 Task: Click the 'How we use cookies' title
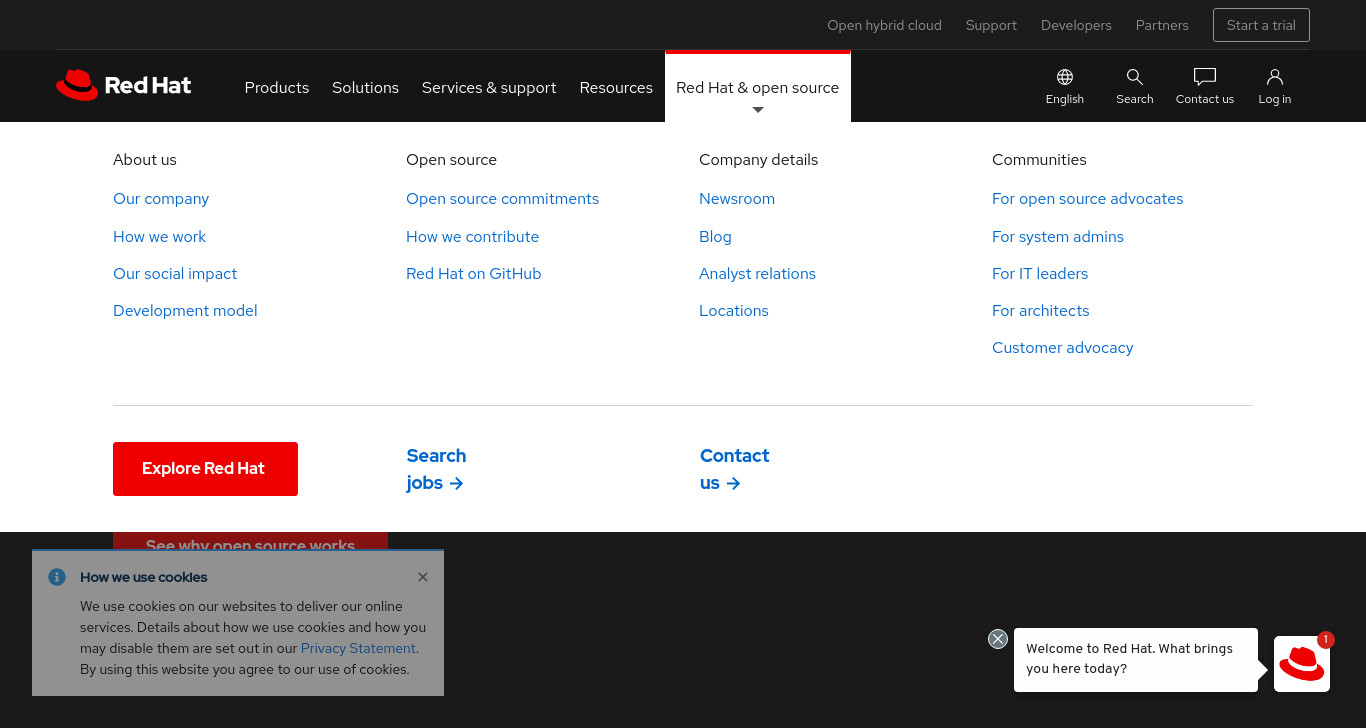144,577
